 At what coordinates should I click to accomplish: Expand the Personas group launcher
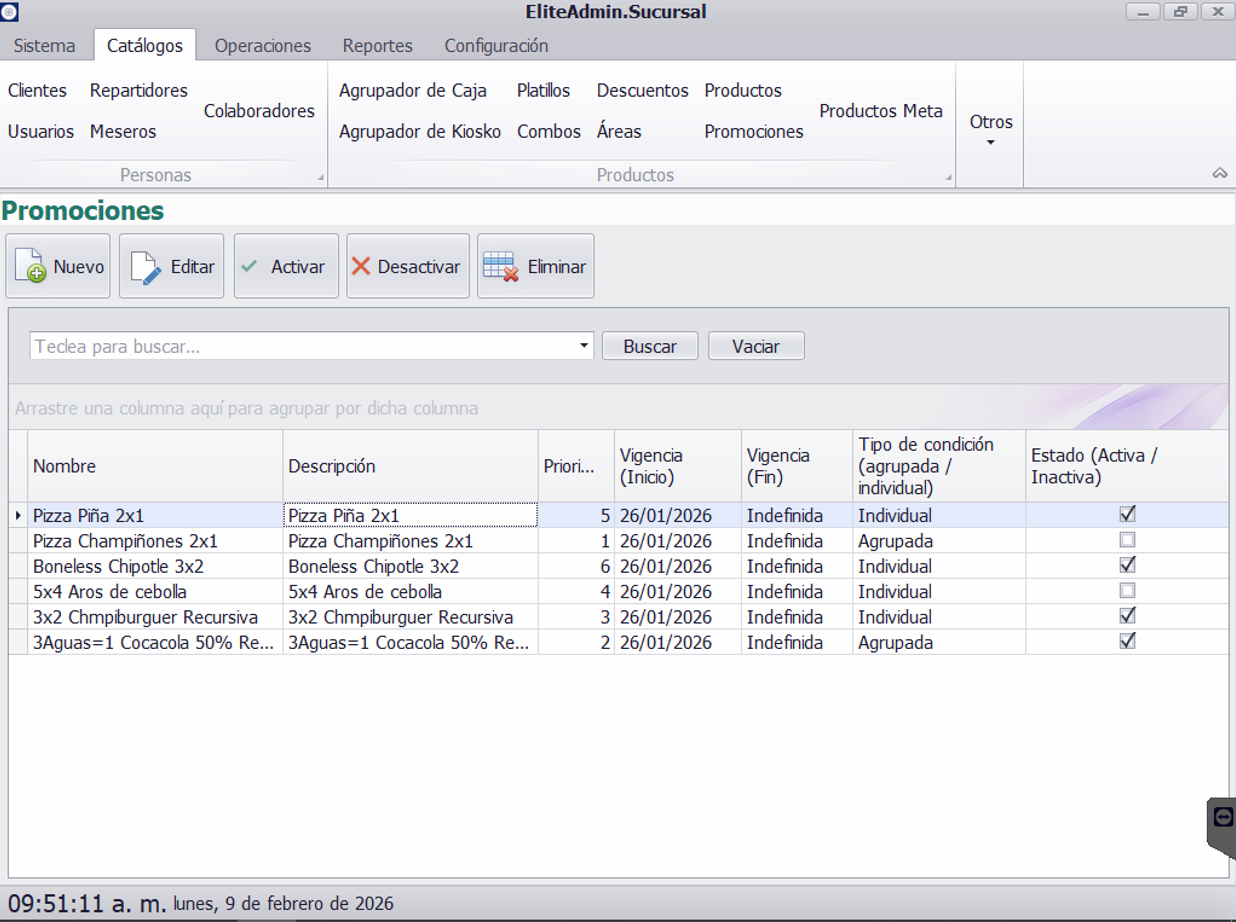[x=321, y=178]
